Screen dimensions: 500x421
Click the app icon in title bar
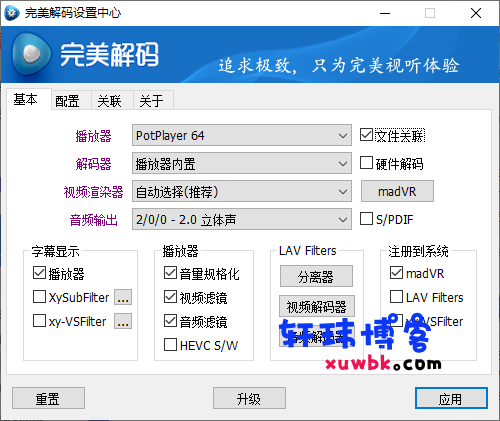[x=12, y=13]
